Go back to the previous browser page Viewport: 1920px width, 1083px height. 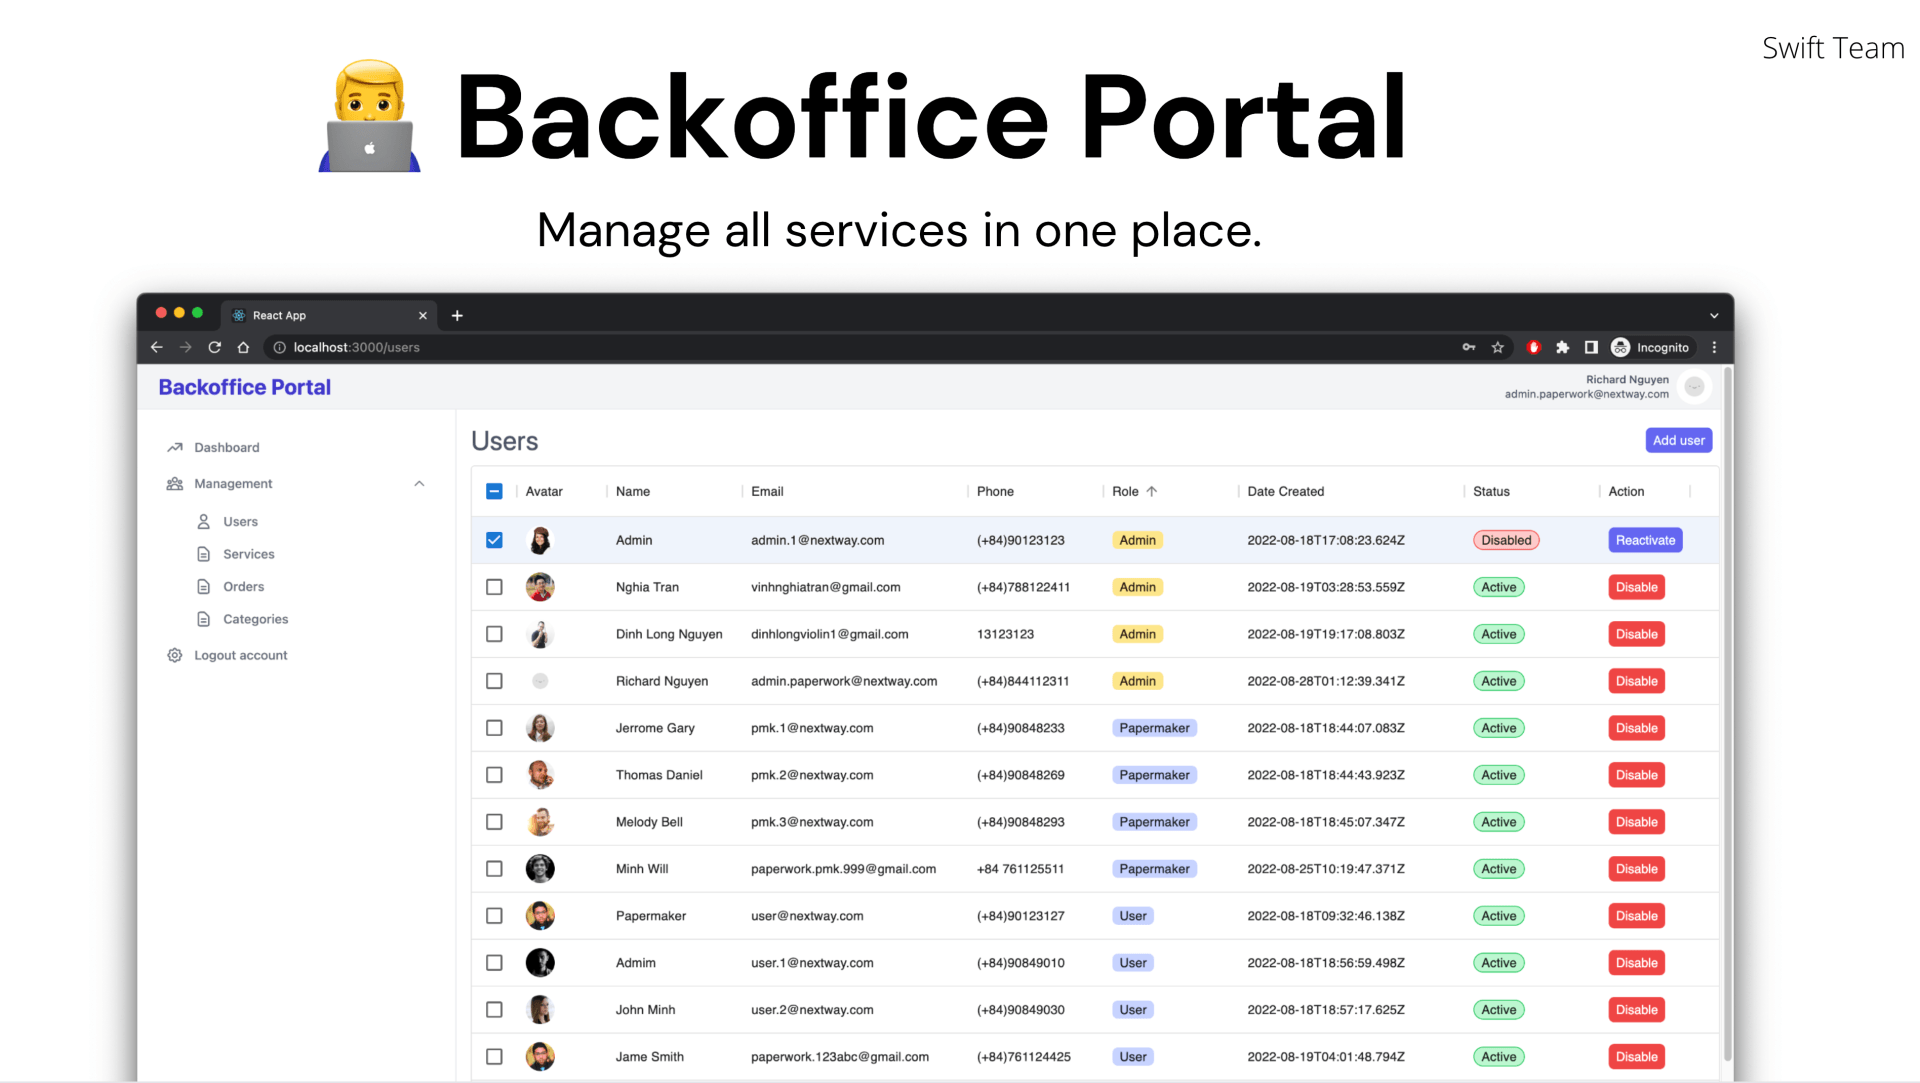tap(157, 347)
